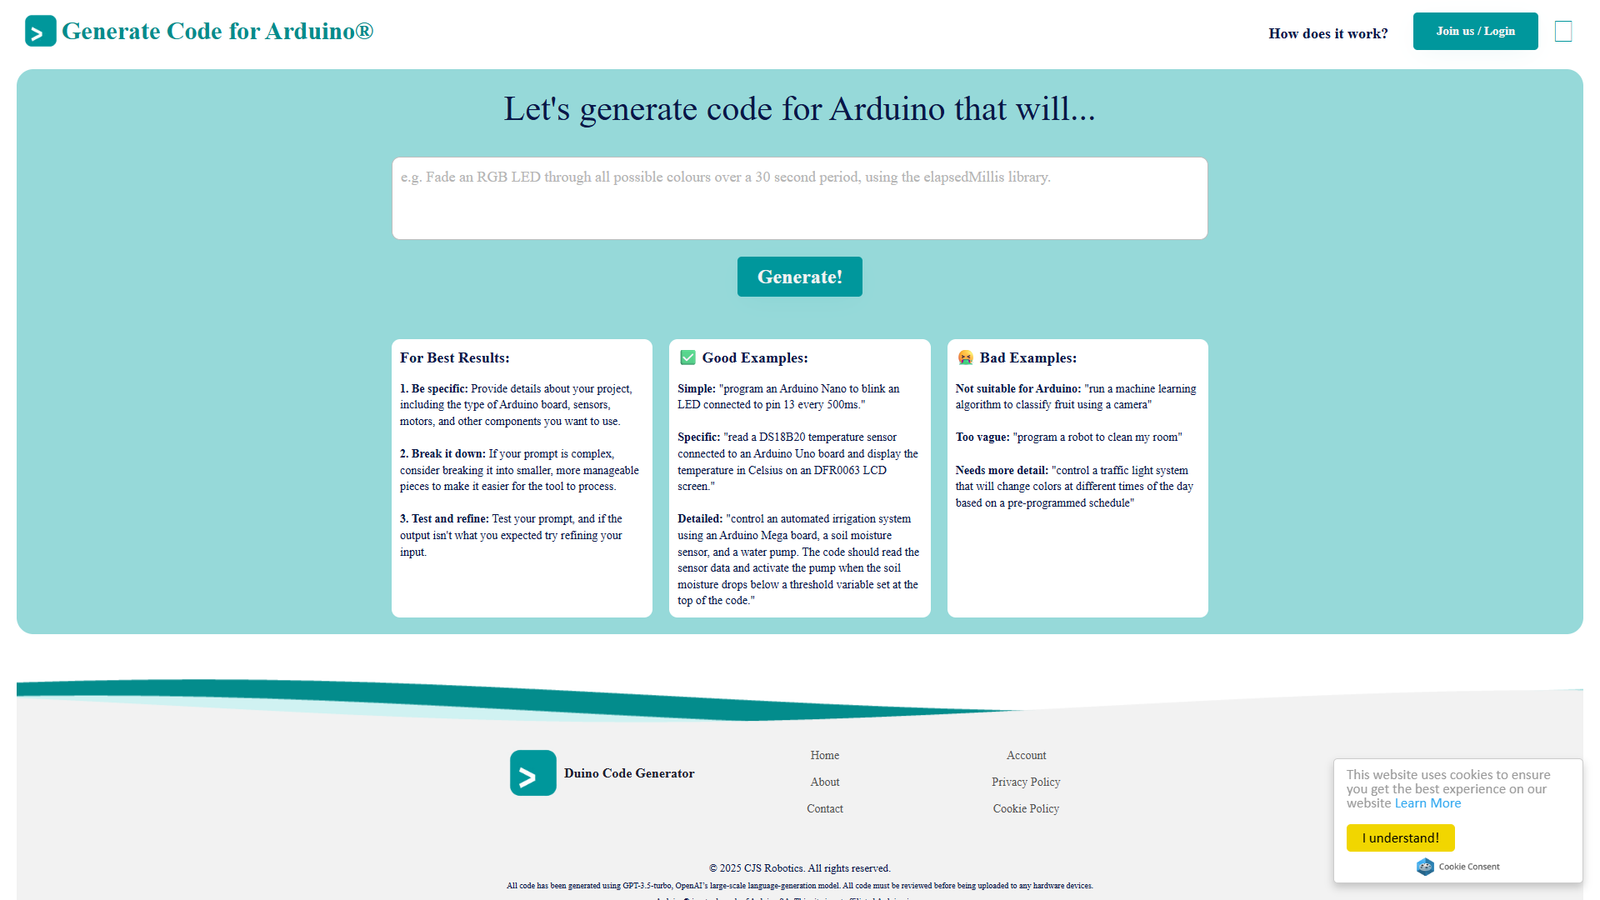1600x900 pixels.
Task: Open the 'How does it work?' page
Action: pos(1328,33)
